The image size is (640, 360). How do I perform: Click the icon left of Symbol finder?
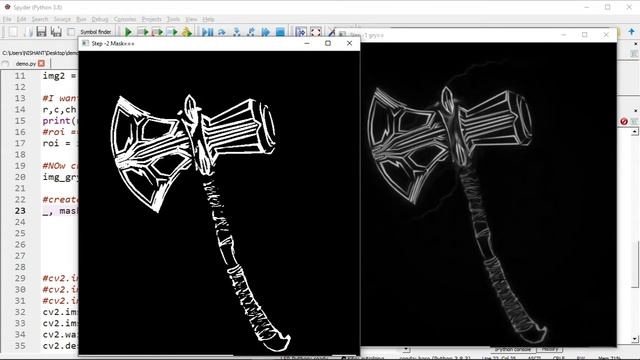(71, 31)
